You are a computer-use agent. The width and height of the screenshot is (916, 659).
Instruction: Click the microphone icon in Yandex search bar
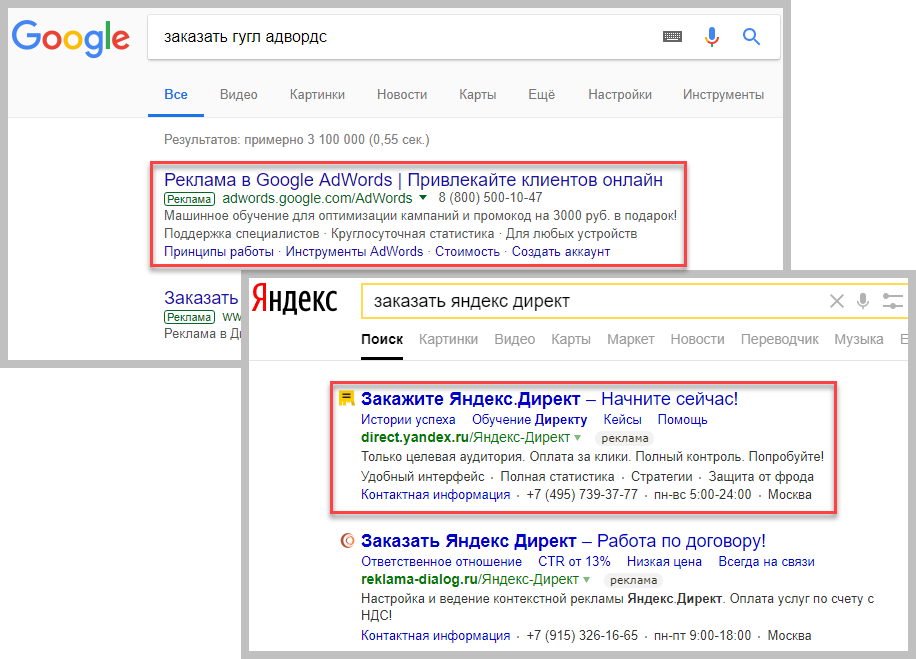click(x=863, y=301)
